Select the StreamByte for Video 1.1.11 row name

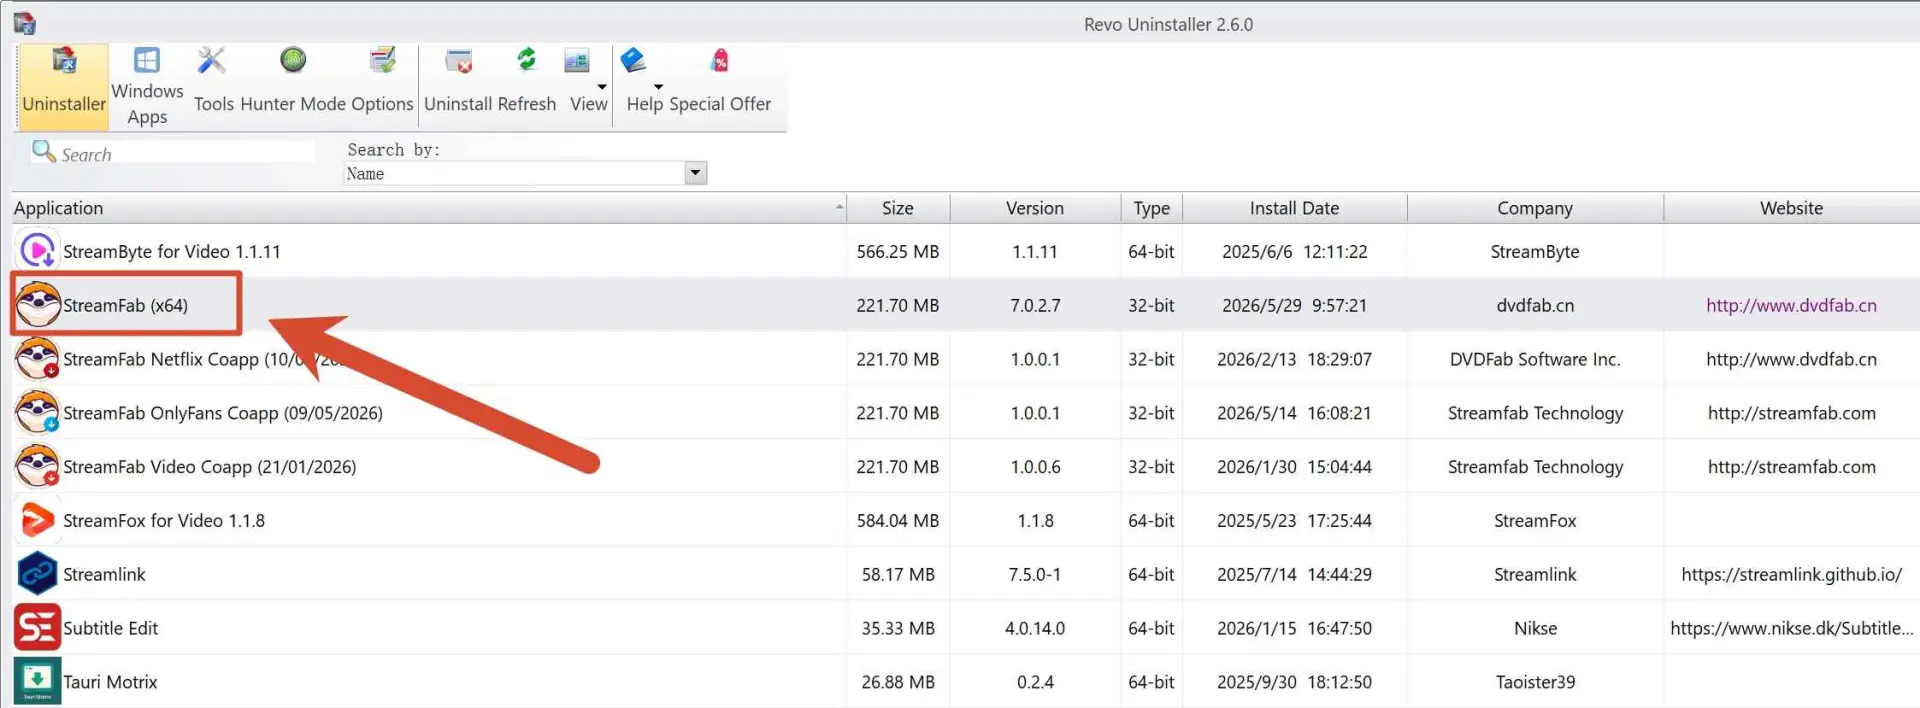pos(172,251)
